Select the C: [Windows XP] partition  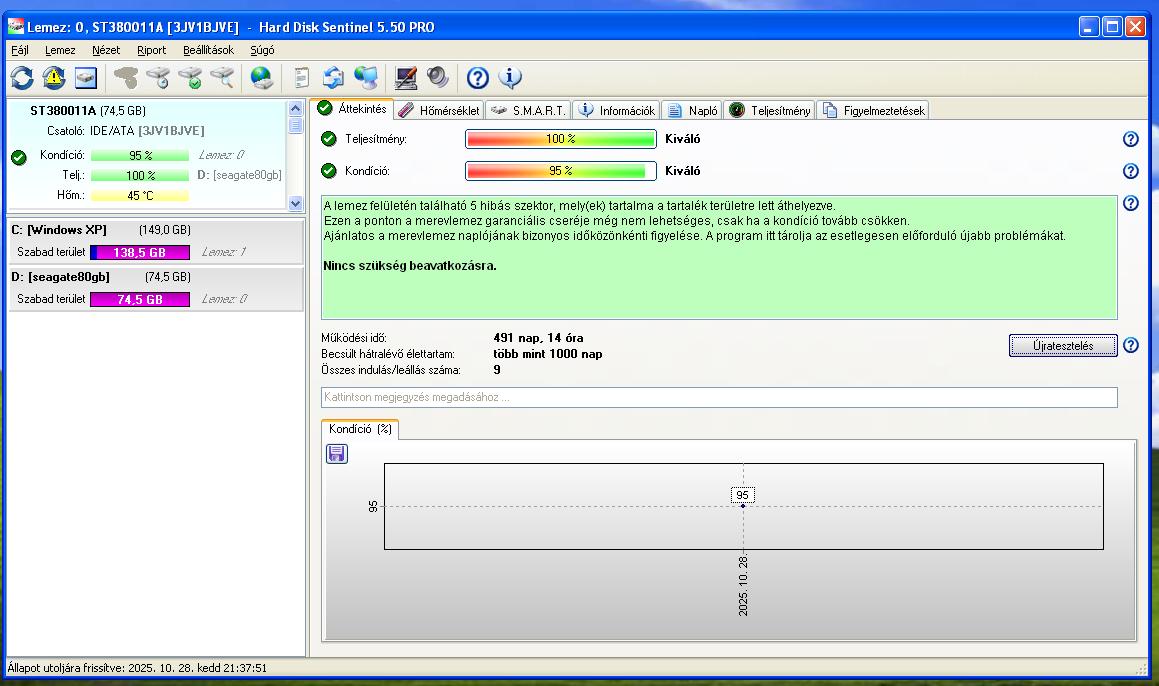(60, 230)
